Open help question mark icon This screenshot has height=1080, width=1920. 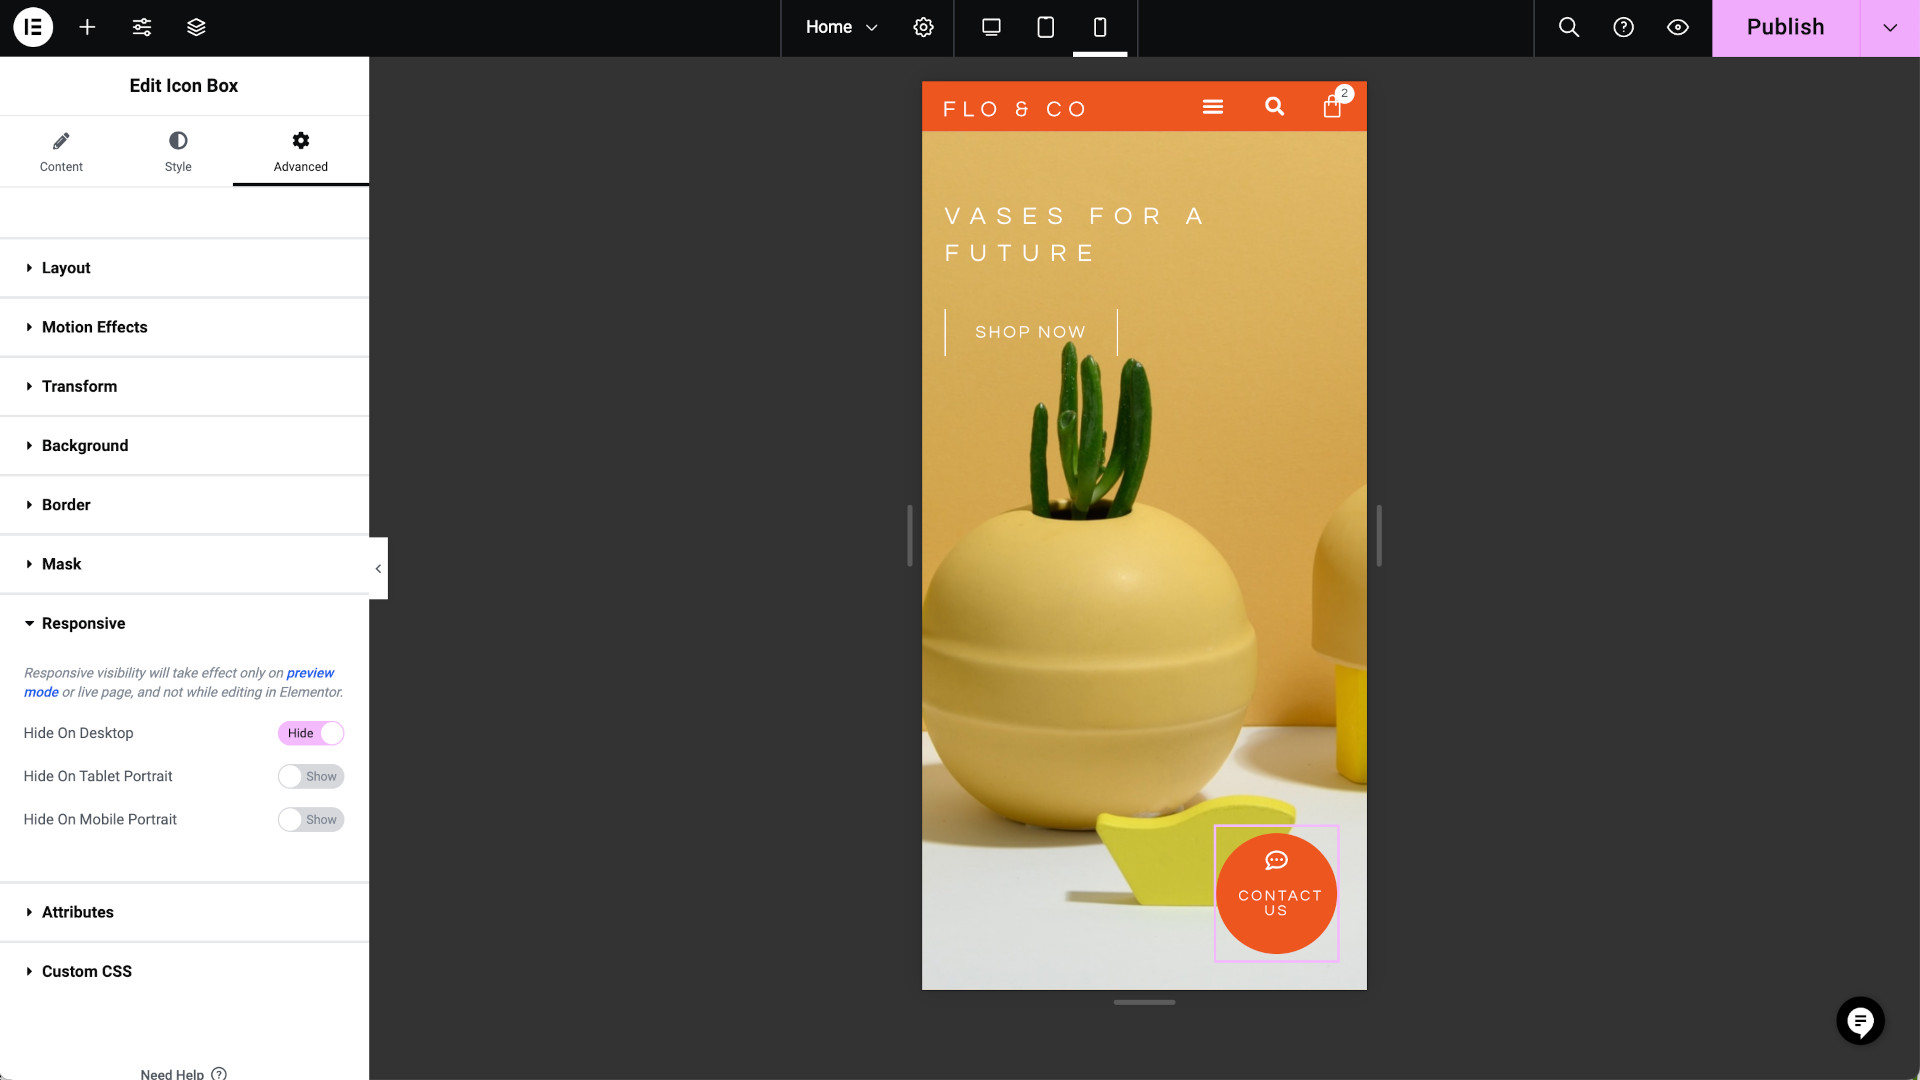pos(1623,27)
